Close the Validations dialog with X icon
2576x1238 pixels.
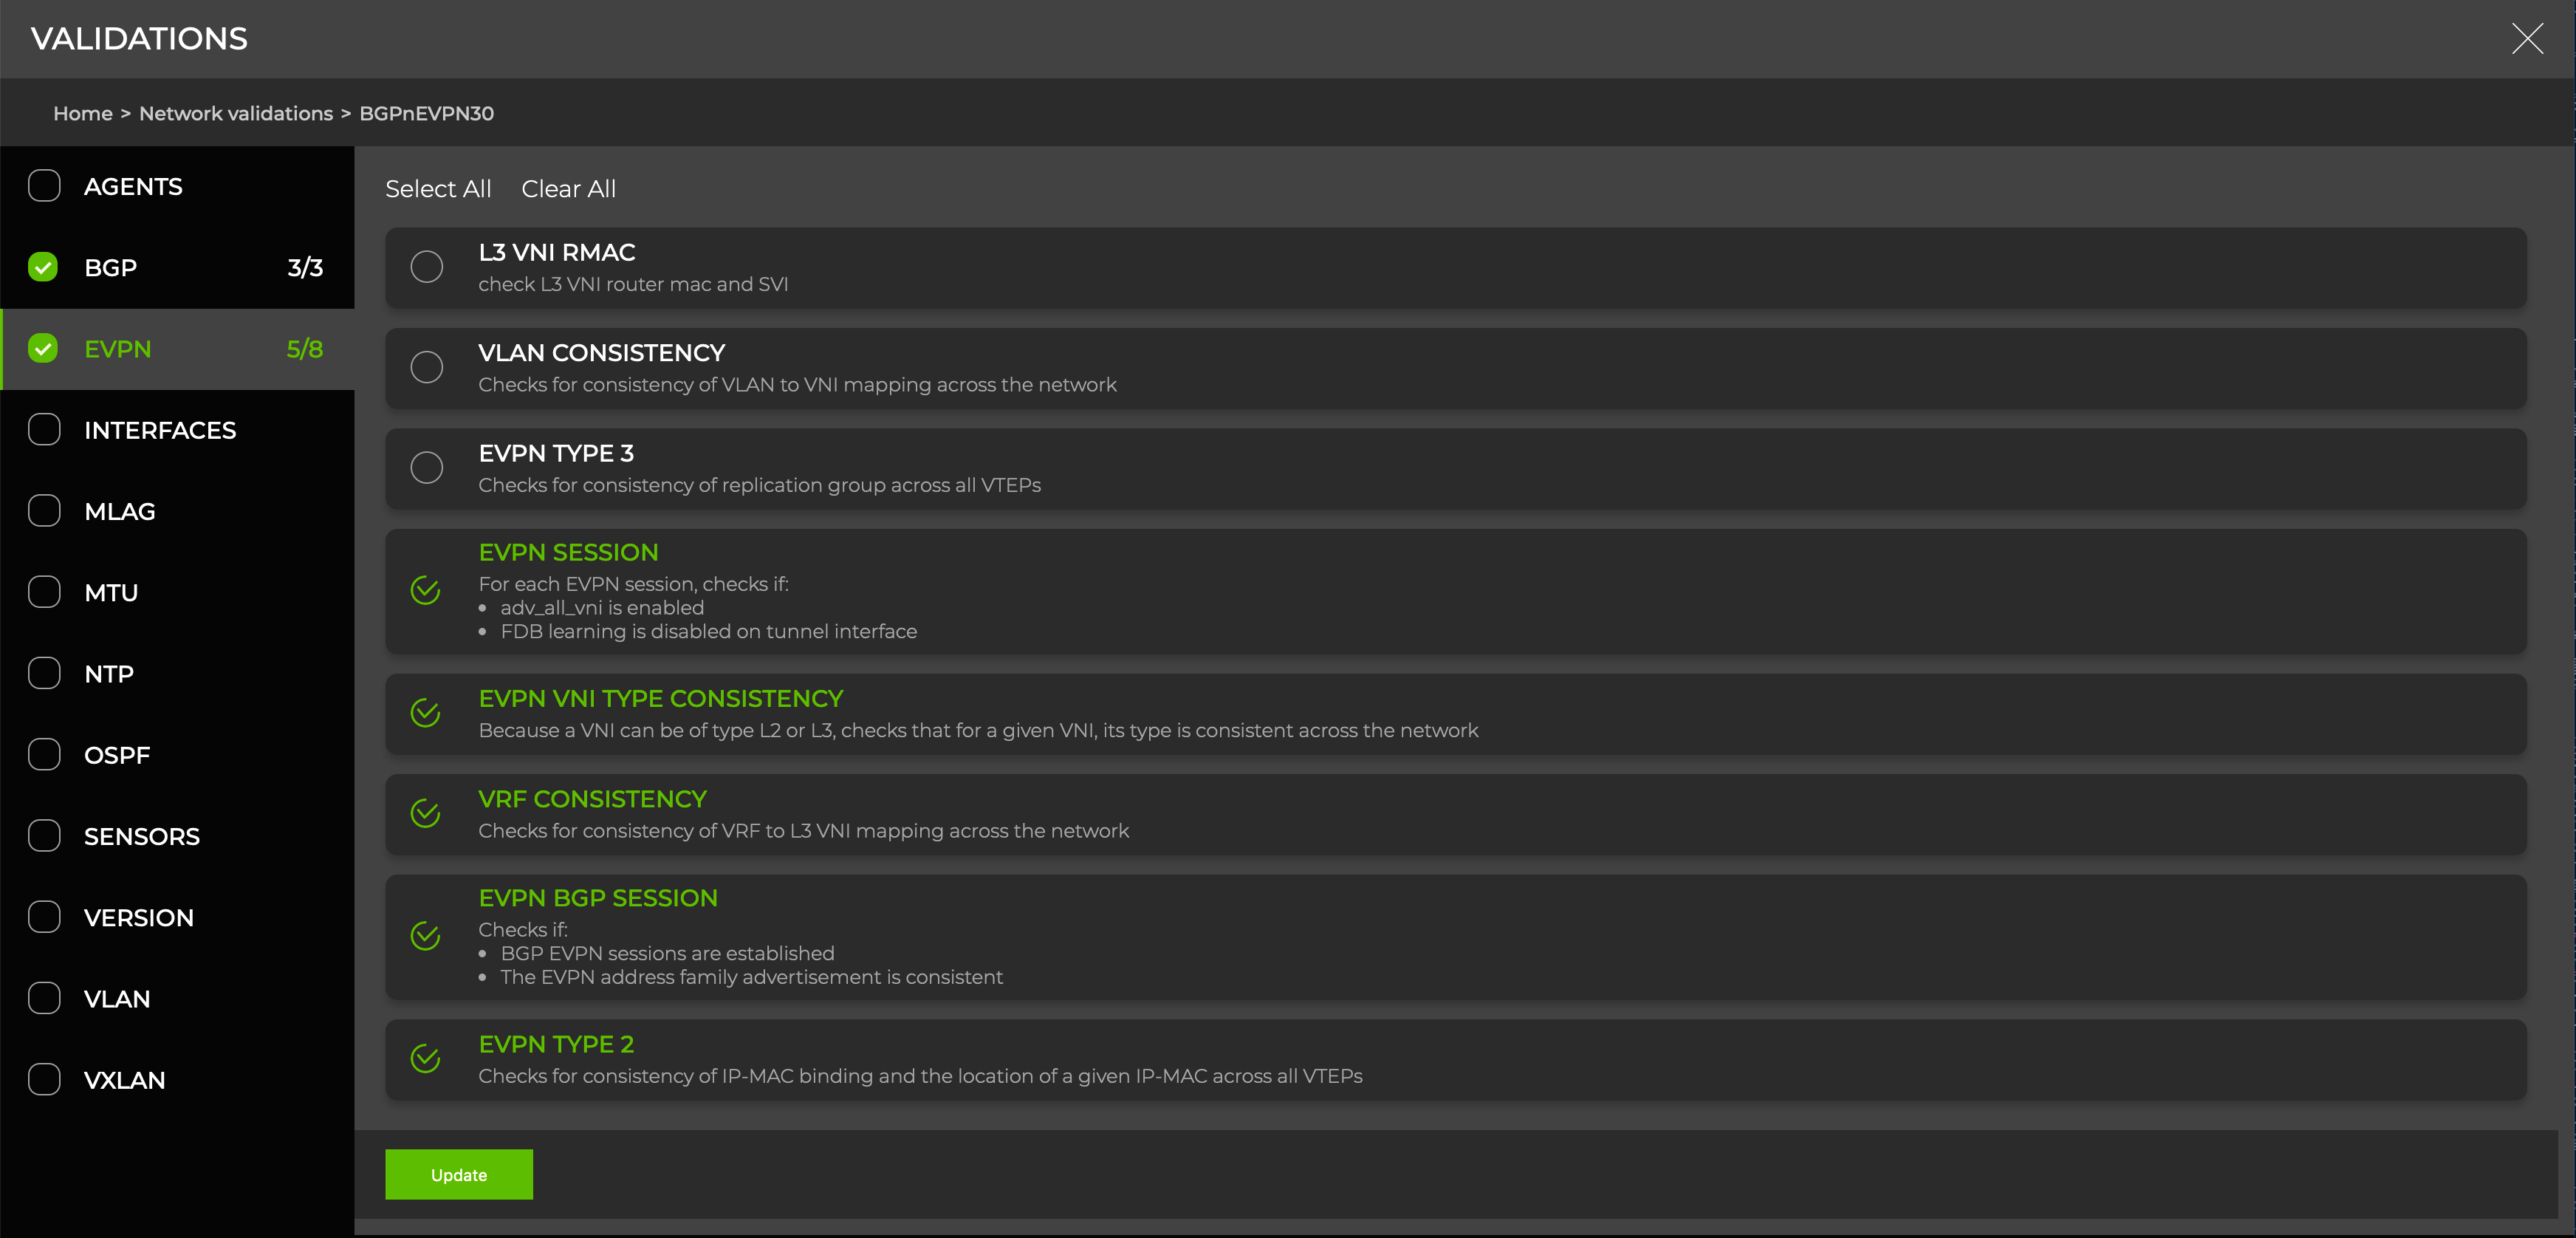[x=2526, y=39]
